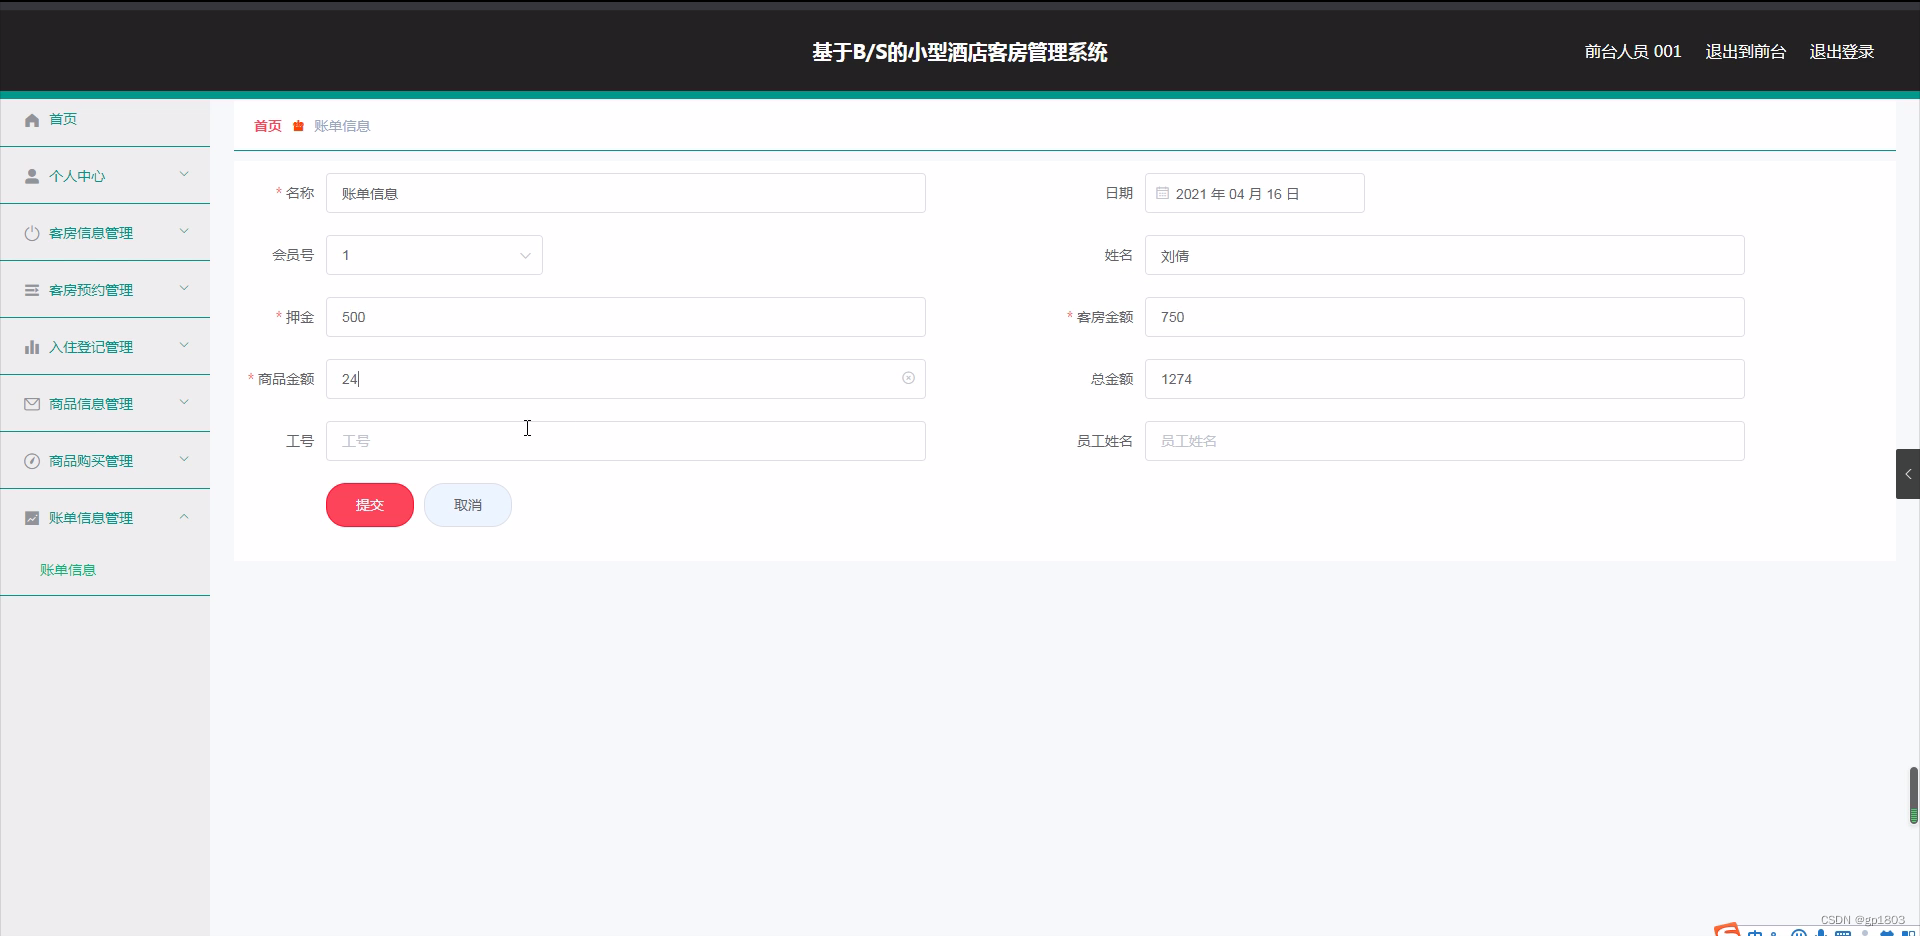Click the 取消 button

tap(468, 505)
